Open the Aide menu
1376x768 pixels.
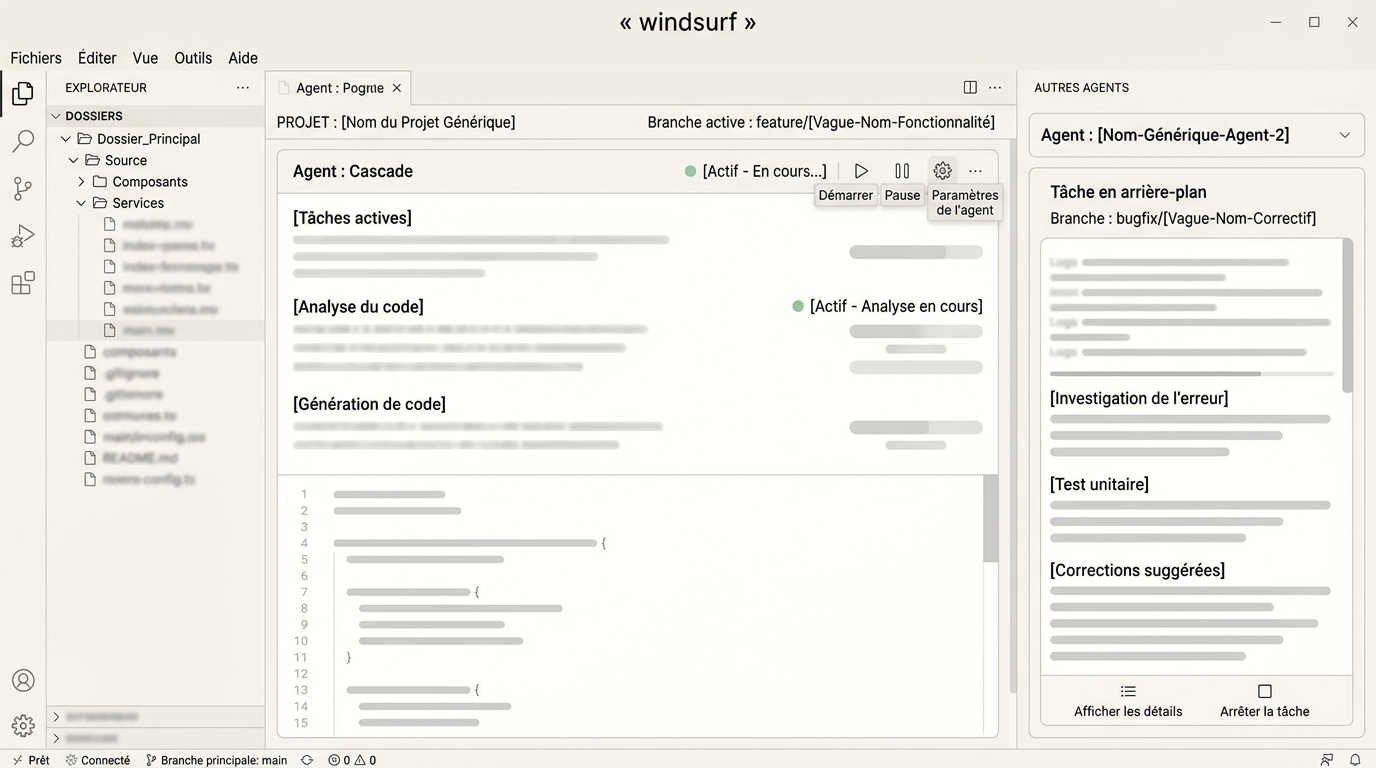tap(243, 58)
